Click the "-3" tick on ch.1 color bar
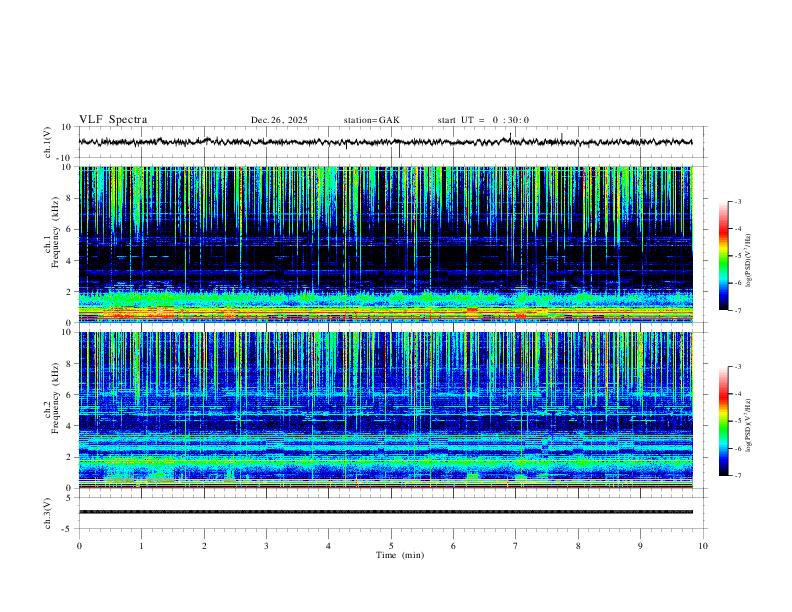The width and height of the screenshot is (792, 612). [x=738, y=202]
